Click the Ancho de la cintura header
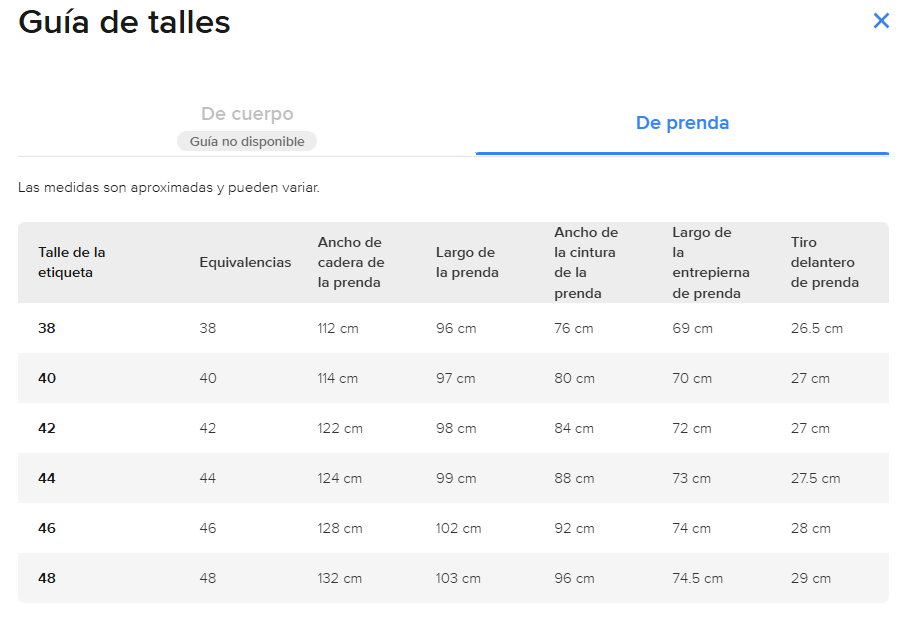922x620 pixels. tap(586, 262)
